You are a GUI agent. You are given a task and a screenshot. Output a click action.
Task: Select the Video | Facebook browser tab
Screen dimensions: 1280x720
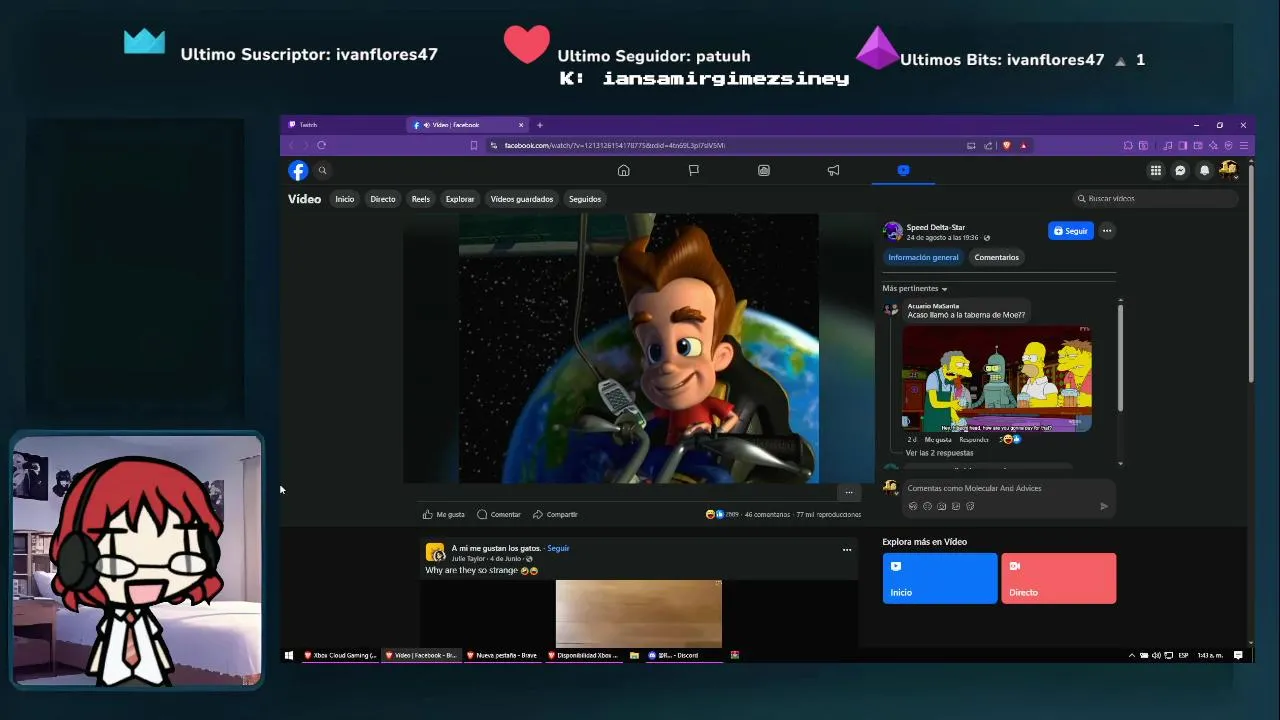click(467, 125)
